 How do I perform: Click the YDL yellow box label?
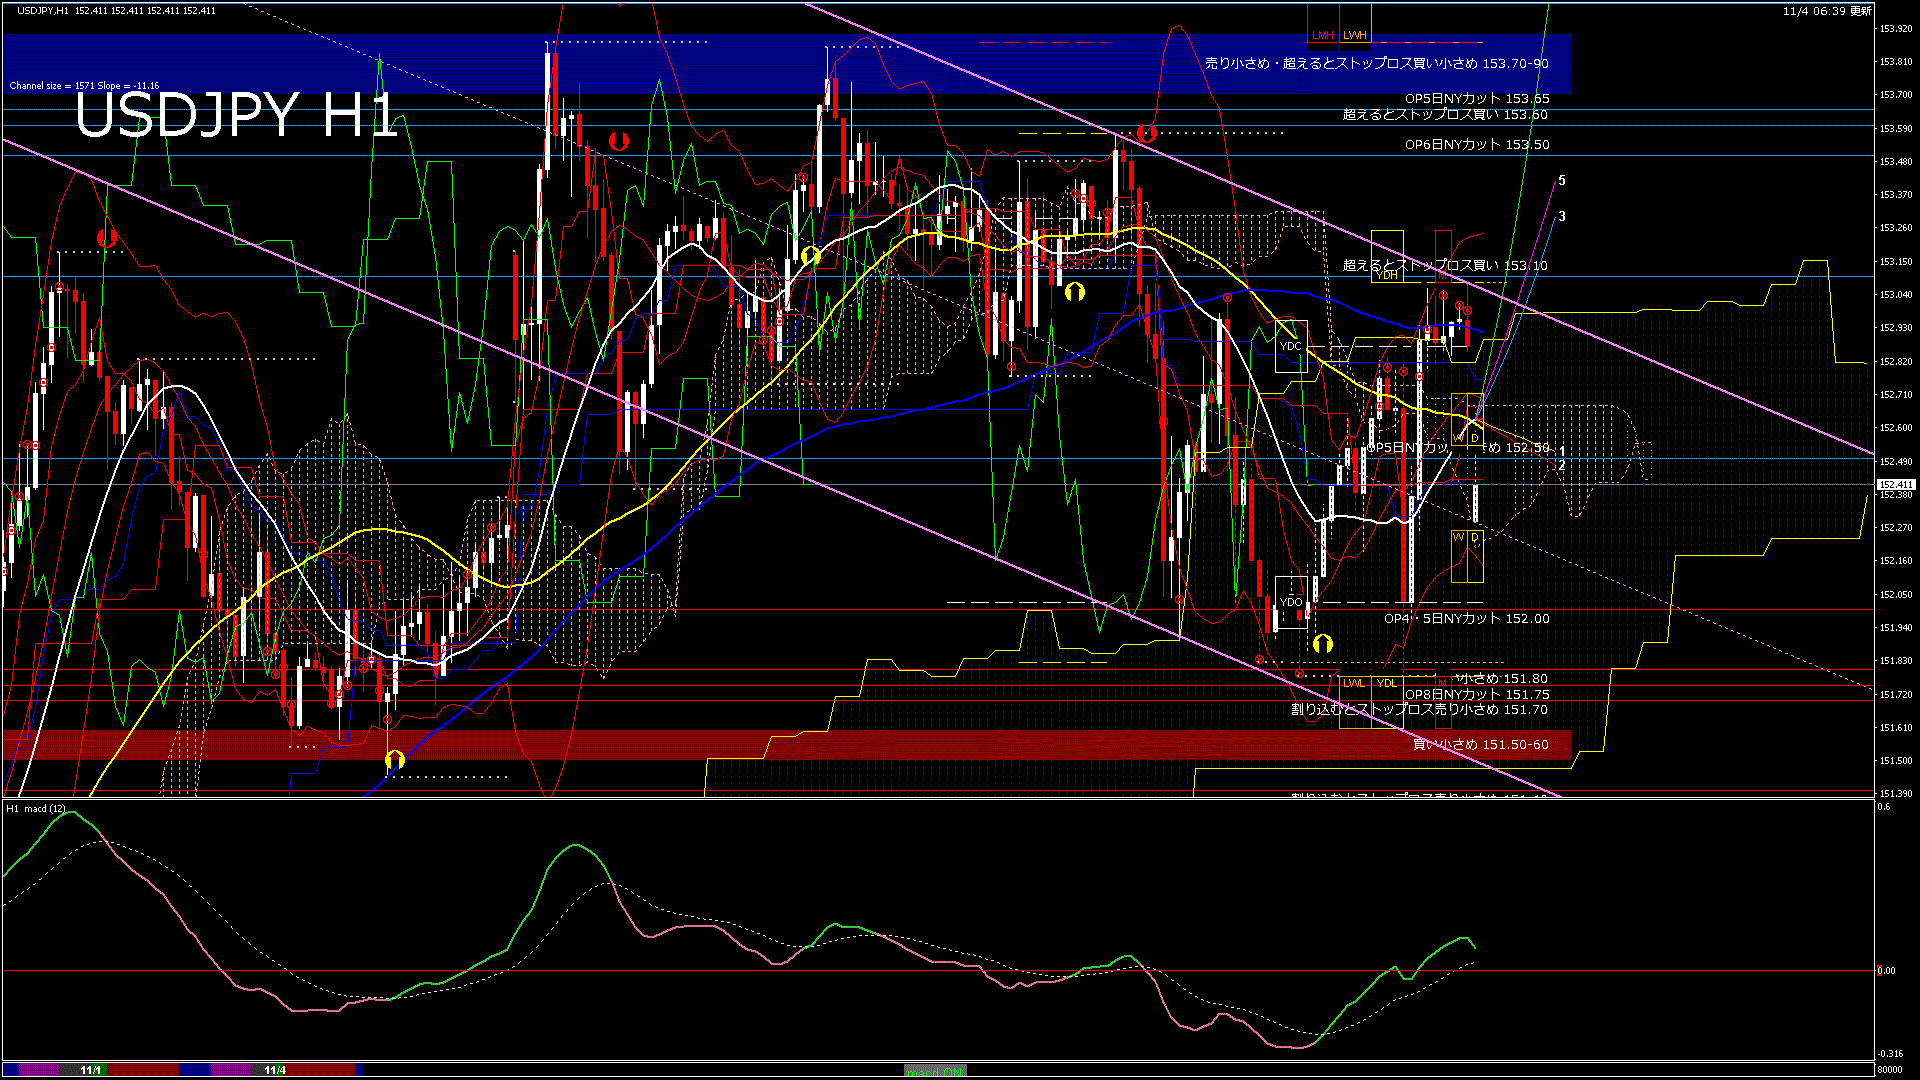(x=1387, y=683)
